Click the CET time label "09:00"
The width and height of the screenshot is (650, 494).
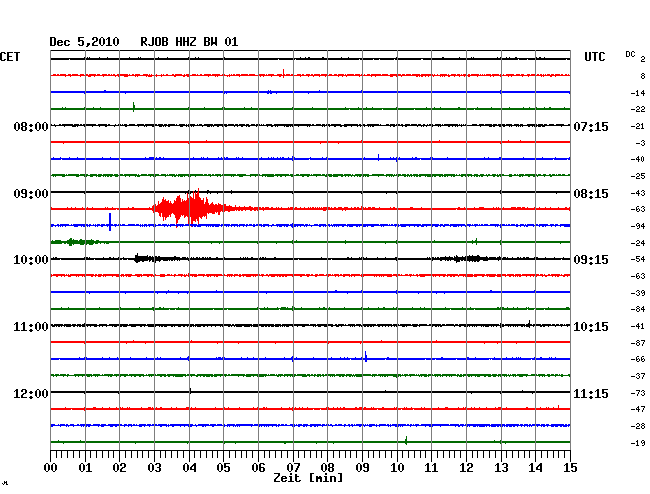tap(31, 194)
